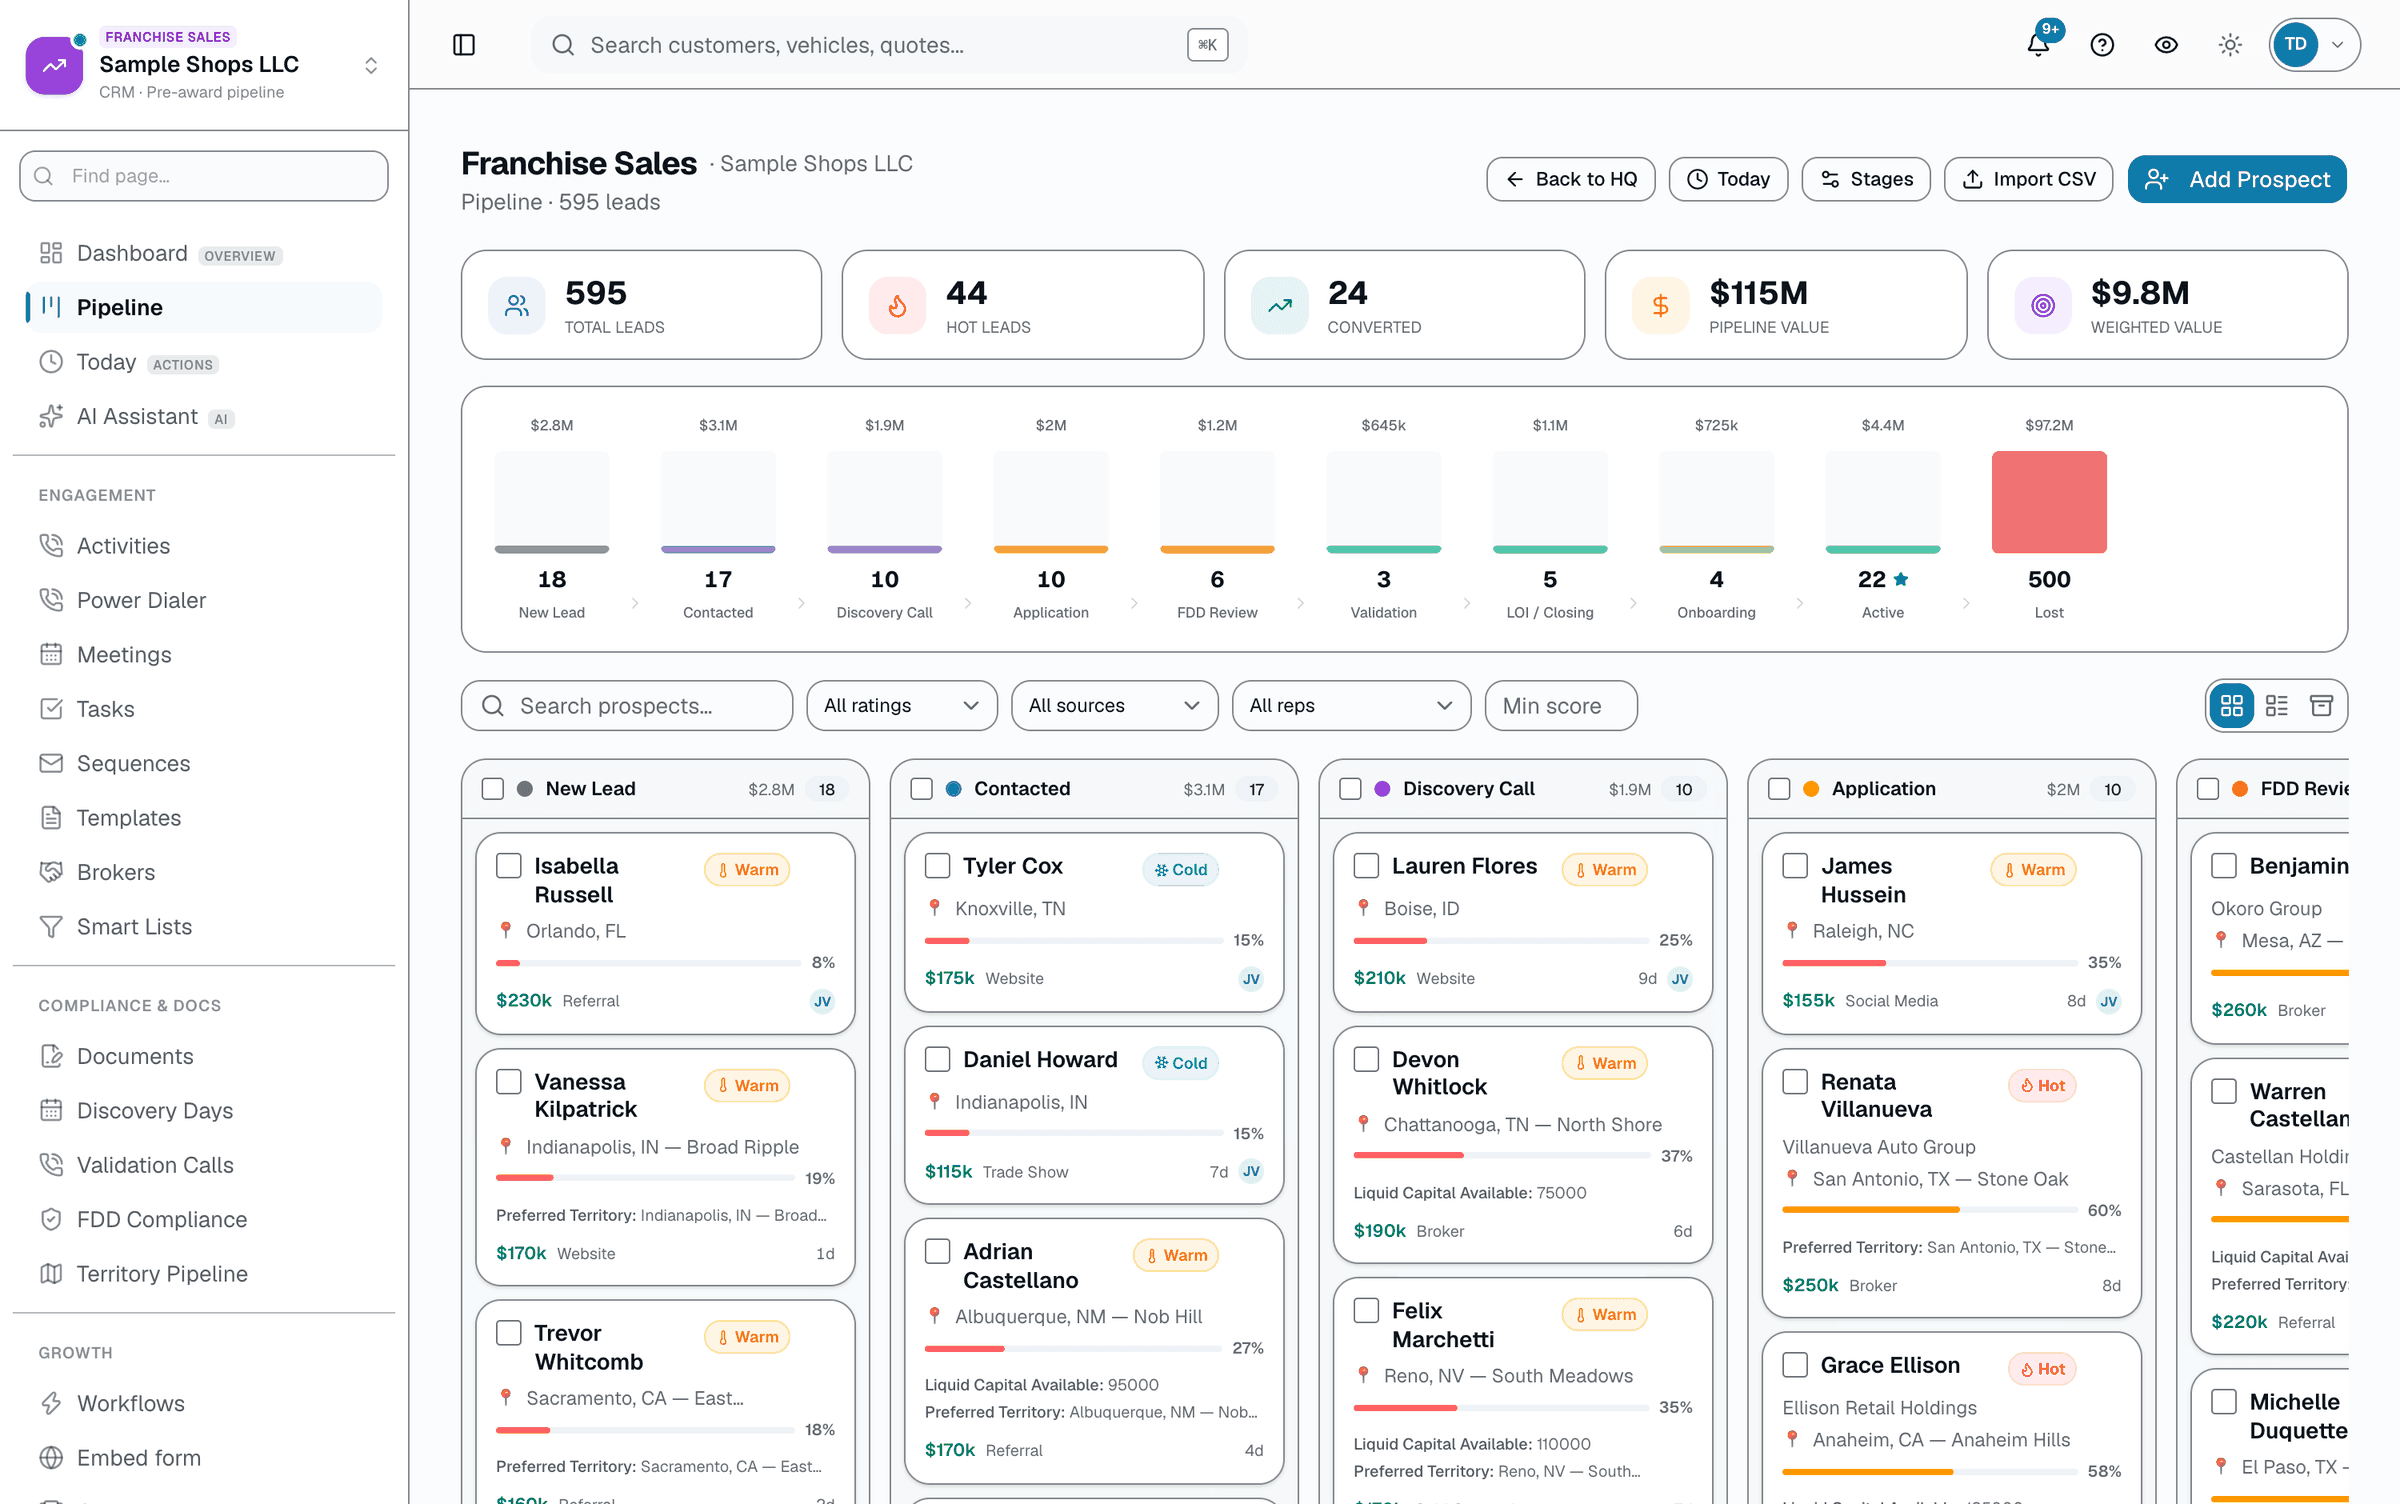Click the Pipeline Value dollar icon
2400x1504 pixels.
click(1660, 305)
